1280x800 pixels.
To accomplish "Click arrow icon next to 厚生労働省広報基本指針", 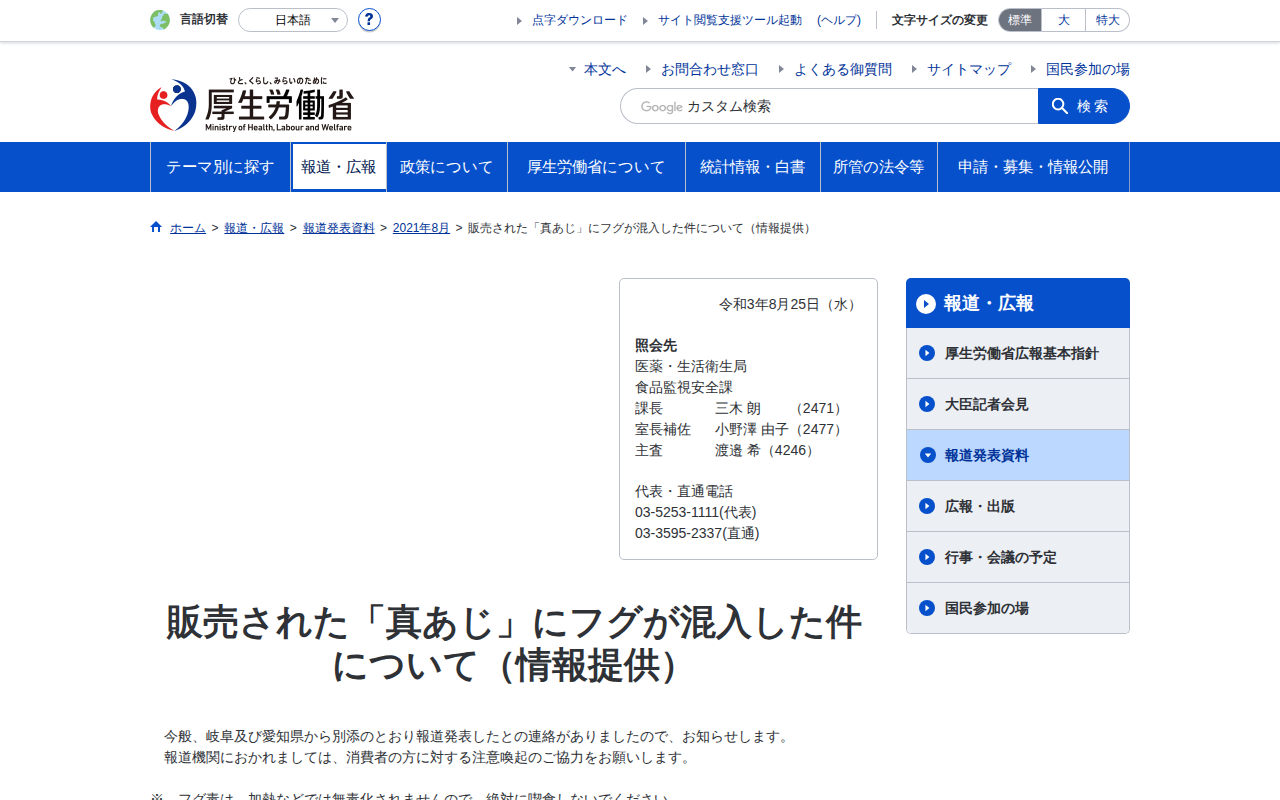I will click(927, 353).
